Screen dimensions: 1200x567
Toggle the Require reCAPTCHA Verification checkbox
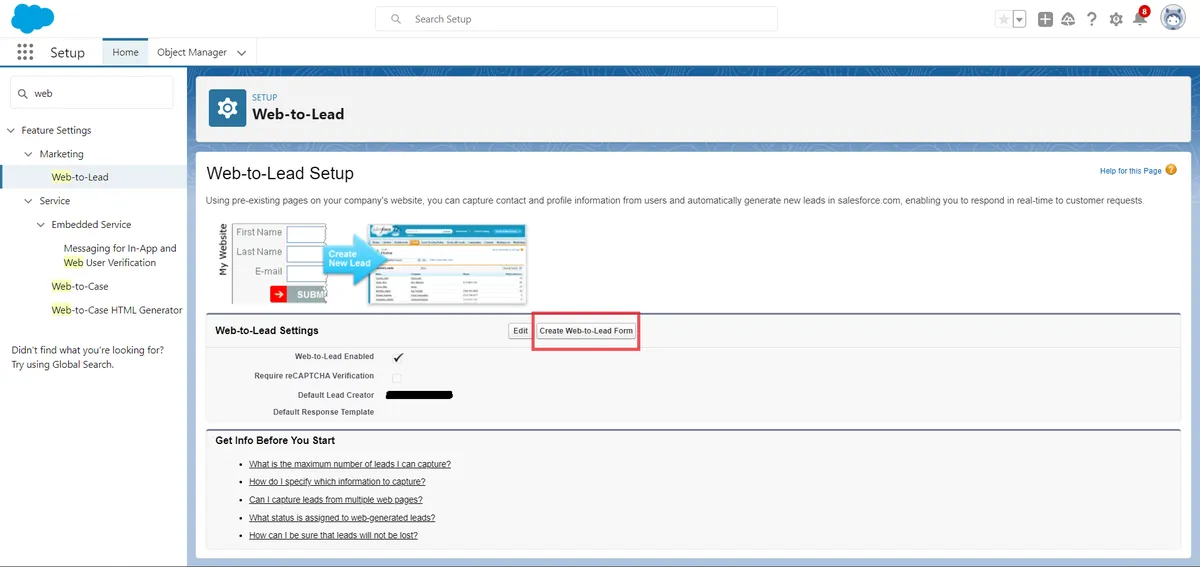point(397,377)
